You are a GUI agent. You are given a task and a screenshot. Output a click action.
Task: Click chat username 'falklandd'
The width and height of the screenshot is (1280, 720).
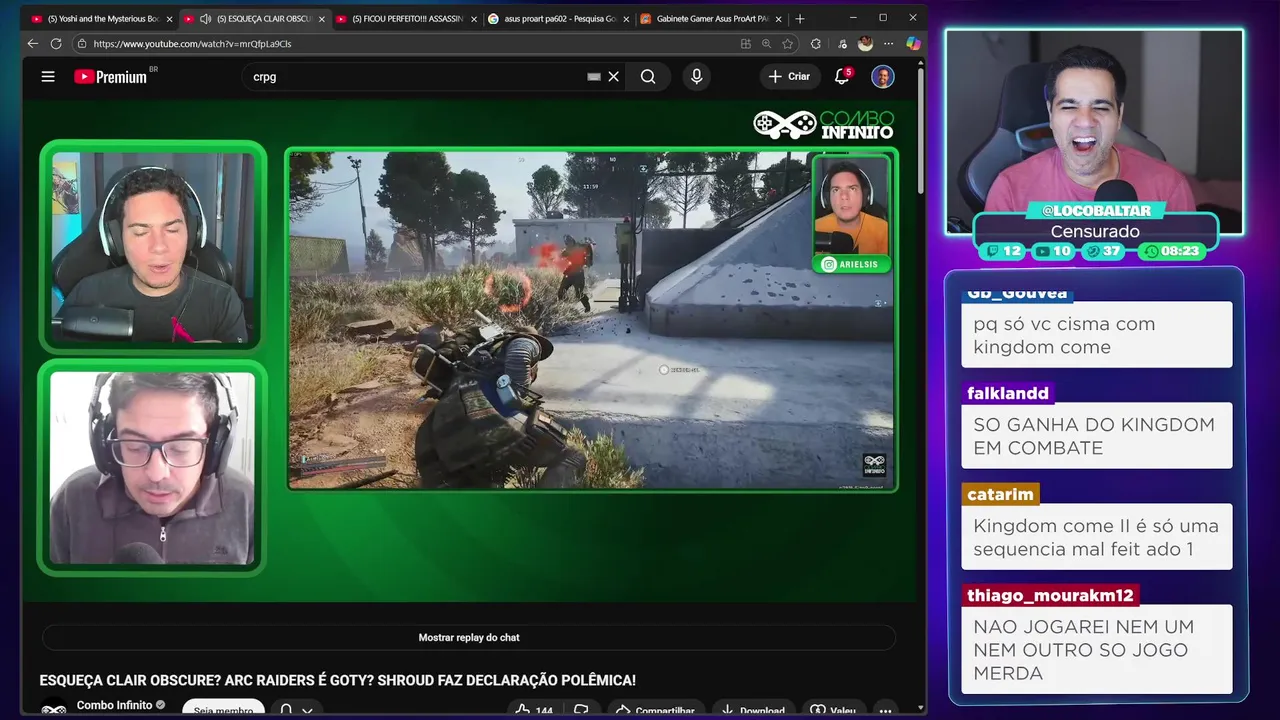click(x=1008, y=393)
